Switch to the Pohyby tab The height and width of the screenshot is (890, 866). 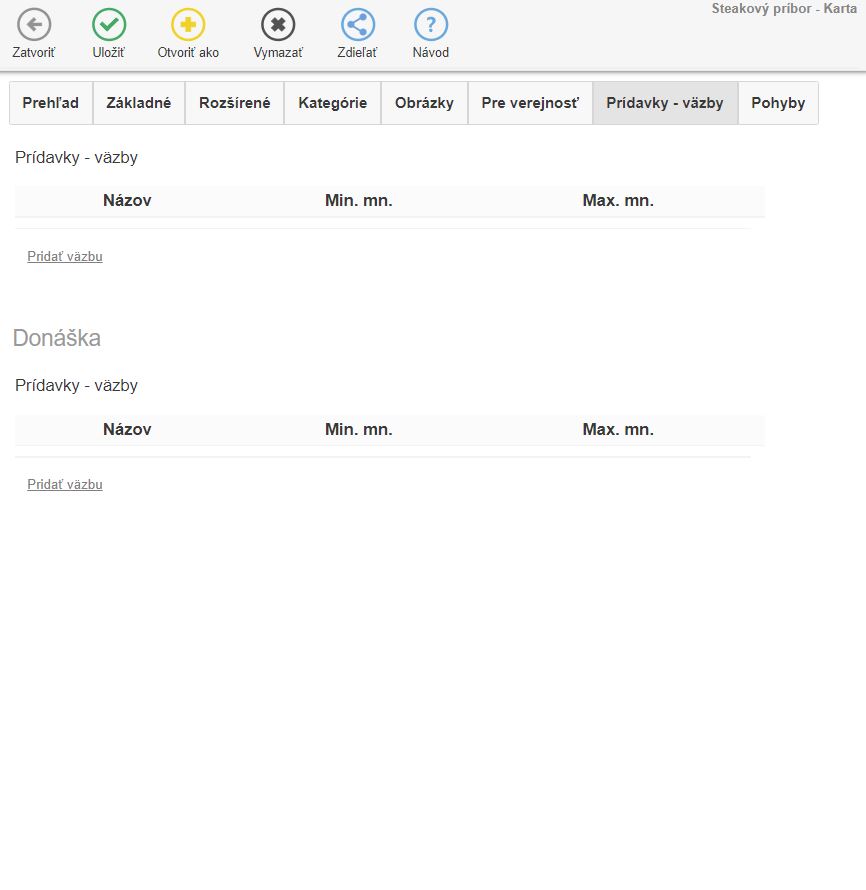pos(778,103)
